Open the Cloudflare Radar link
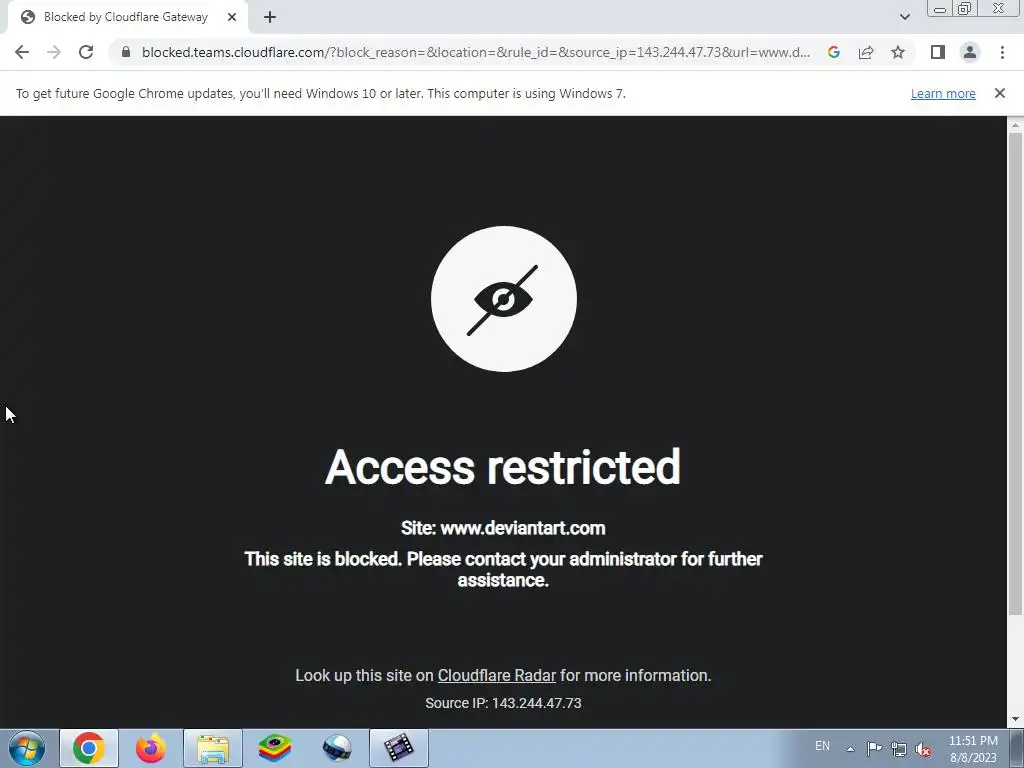The width and height of the screenshot is (1024, 768). (496, 675)
